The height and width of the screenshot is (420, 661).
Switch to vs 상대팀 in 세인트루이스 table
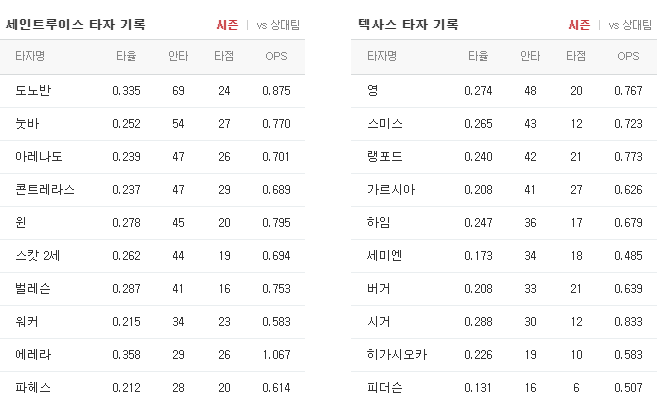(x=278, y=25)
